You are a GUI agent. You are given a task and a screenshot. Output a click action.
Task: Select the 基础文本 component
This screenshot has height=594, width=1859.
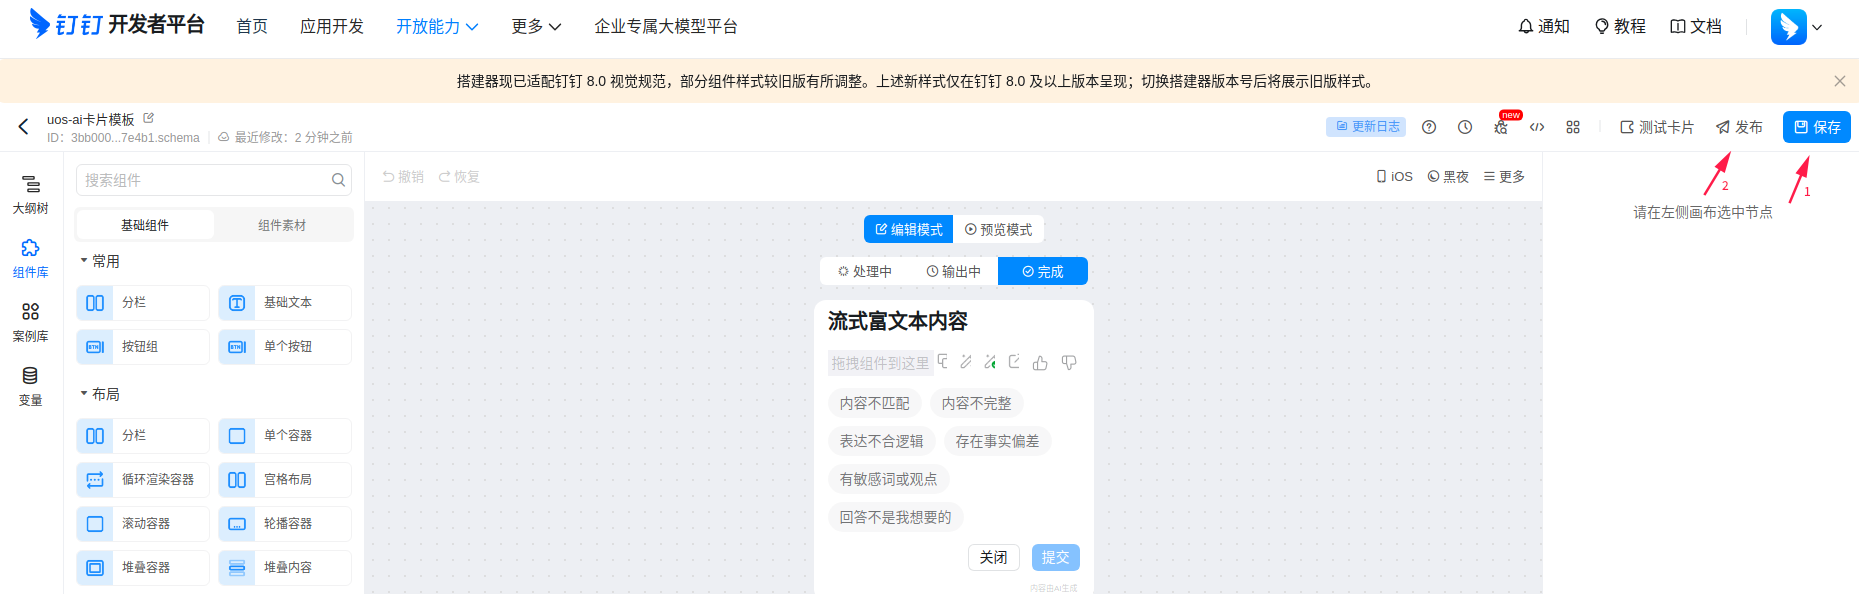click(285, 303)
